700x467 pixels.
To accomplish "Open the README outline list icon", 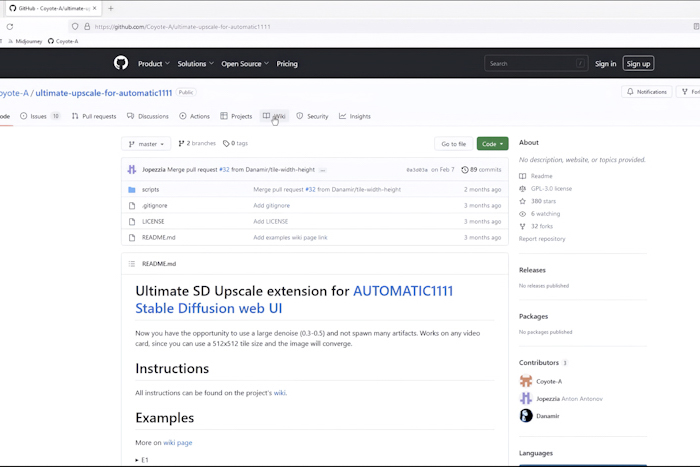I will point(132,264).
